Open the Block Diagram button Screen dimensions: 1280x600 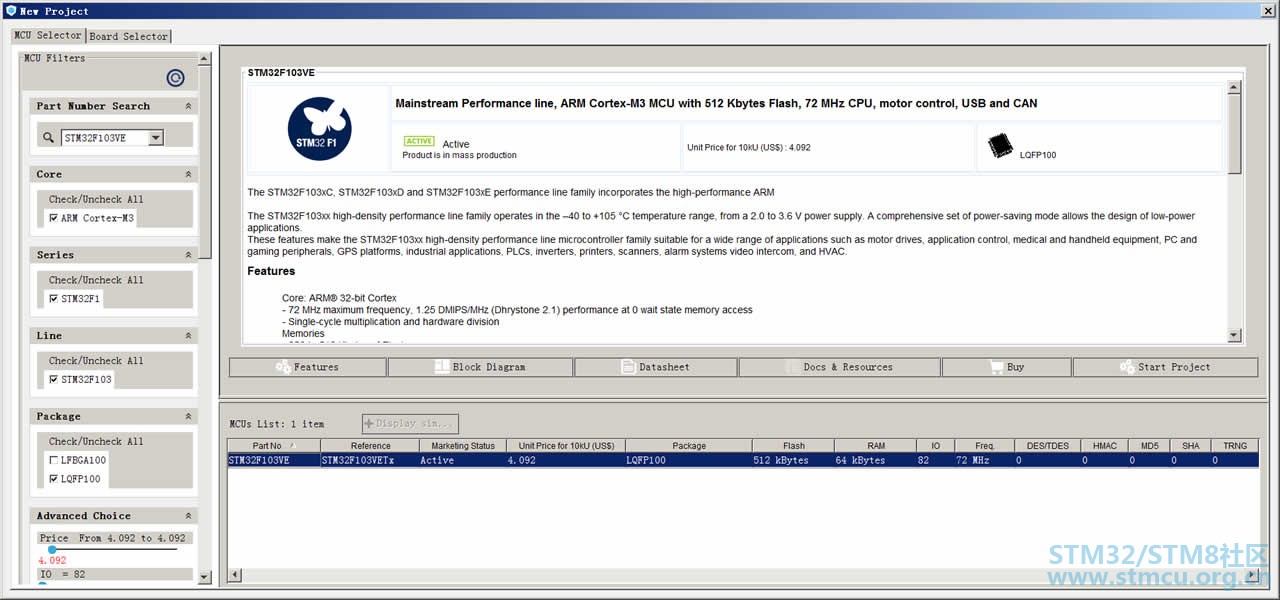tap(480, 367)
